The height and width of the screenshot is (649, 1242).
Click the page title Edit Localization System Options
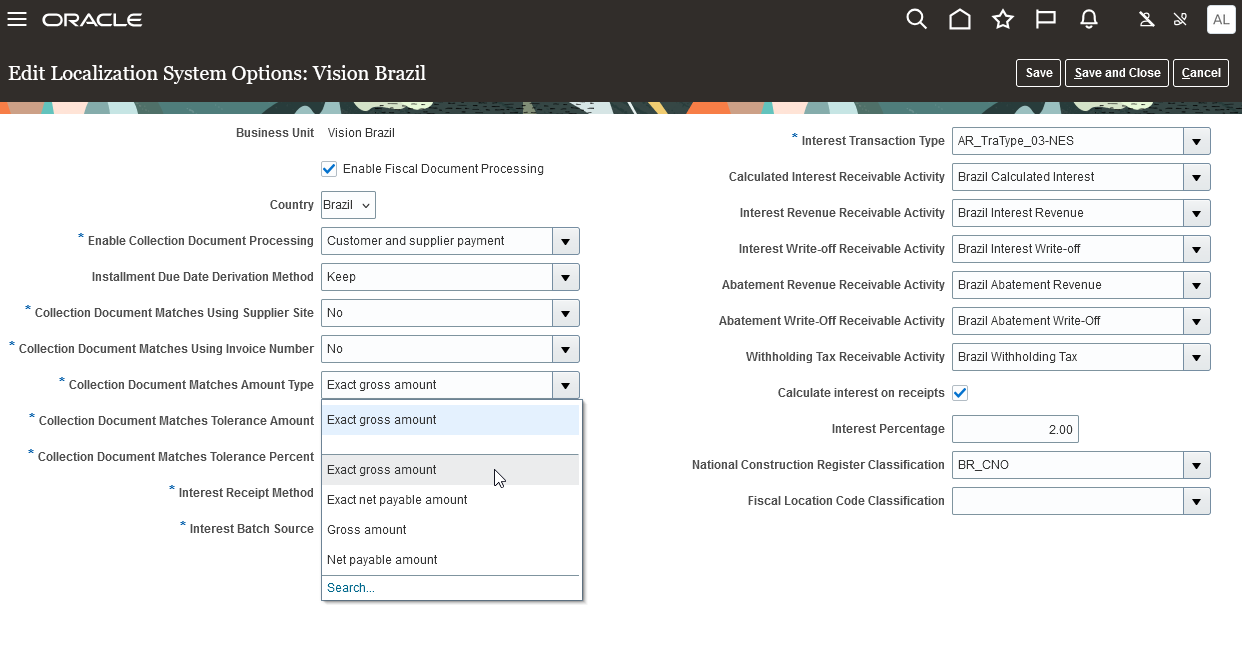pyautogui.click(x=217, y=73)
